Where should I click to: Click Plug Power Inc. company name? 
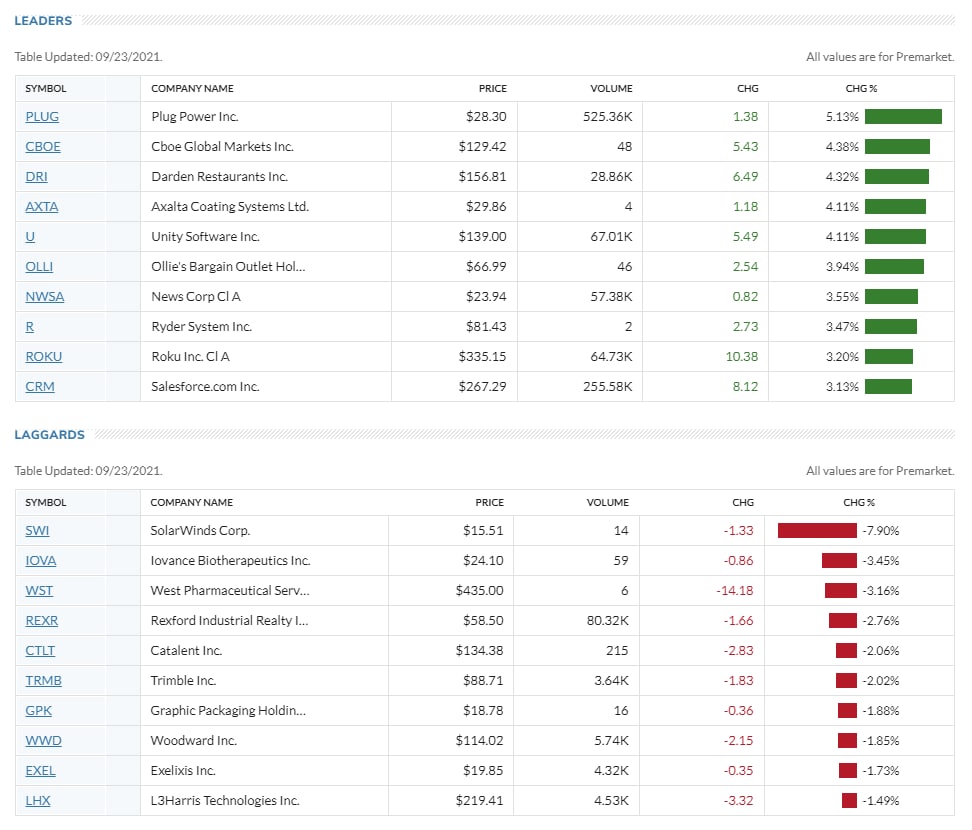coord(195,117)
